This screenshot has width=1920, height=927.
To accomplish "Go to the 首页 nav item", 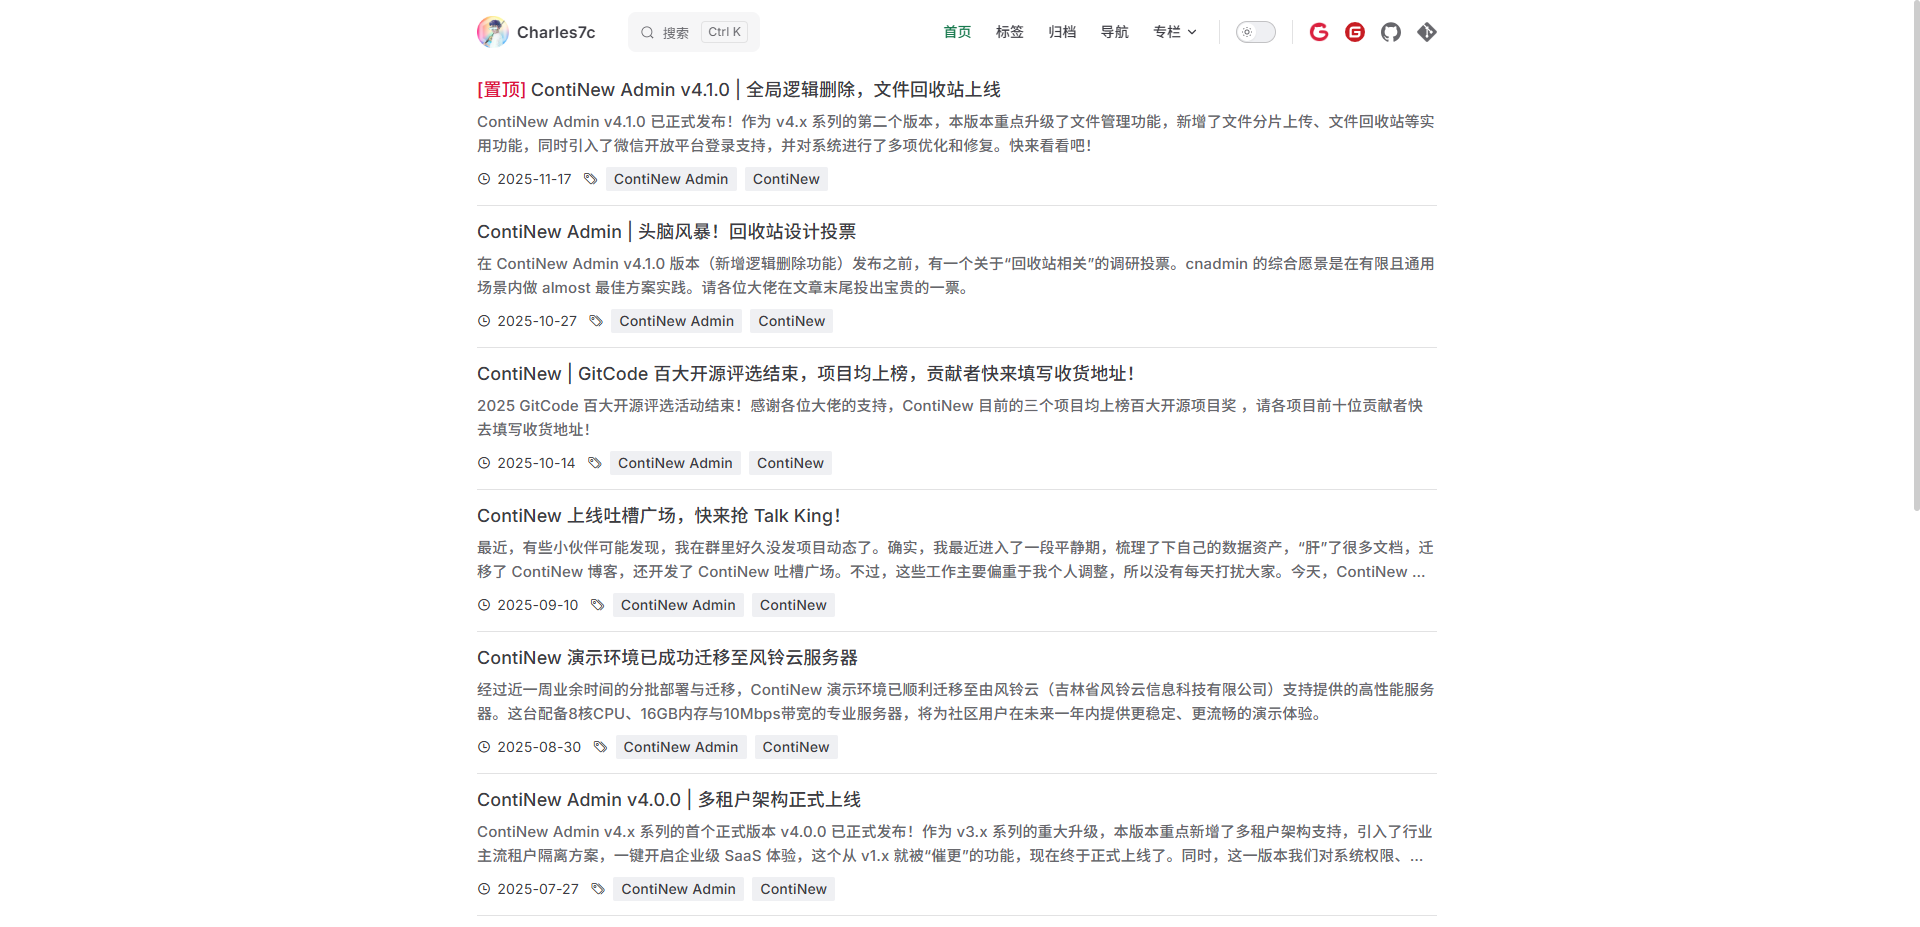I will tap(957, 32).
